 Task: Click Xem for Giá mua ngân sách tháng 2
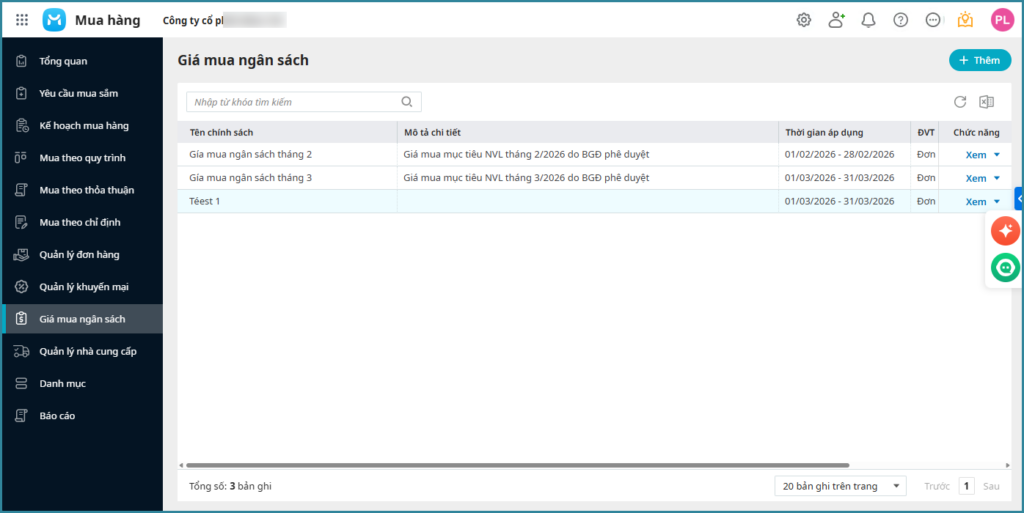click(976, 155)
